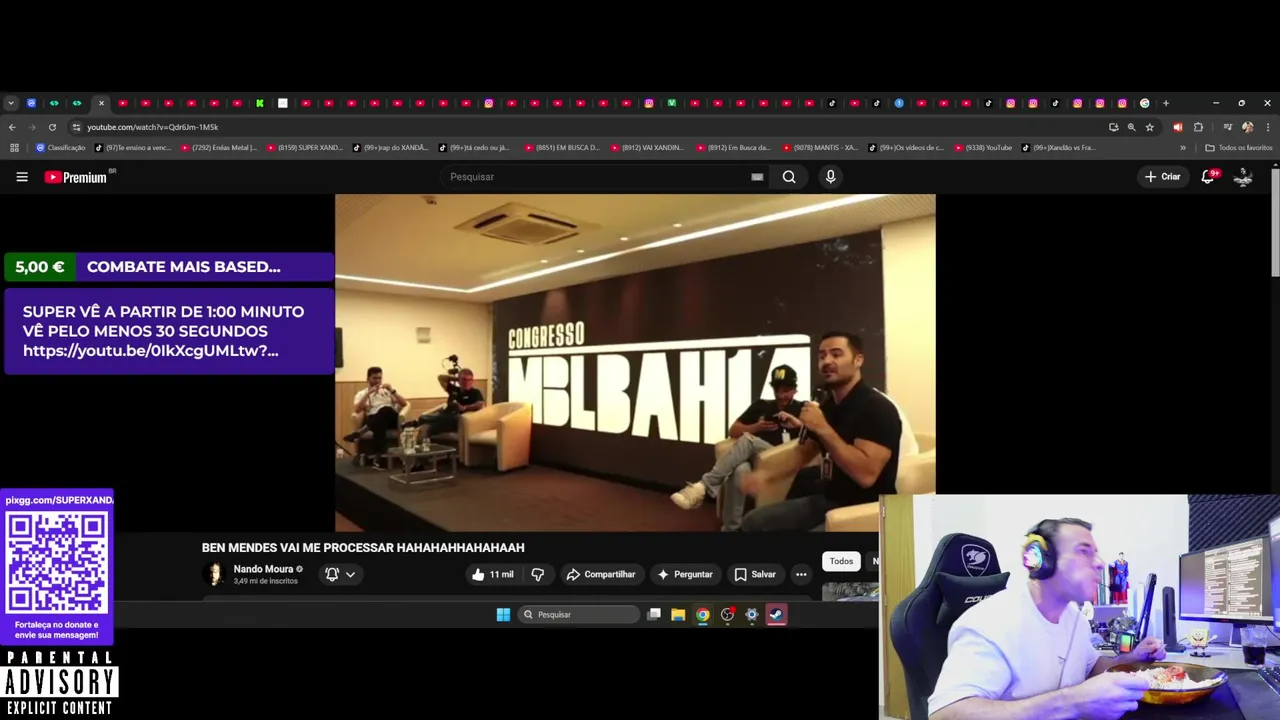Open the Nando Moura channel name
Screen dimensions: 1280x720
coord(263,569)
